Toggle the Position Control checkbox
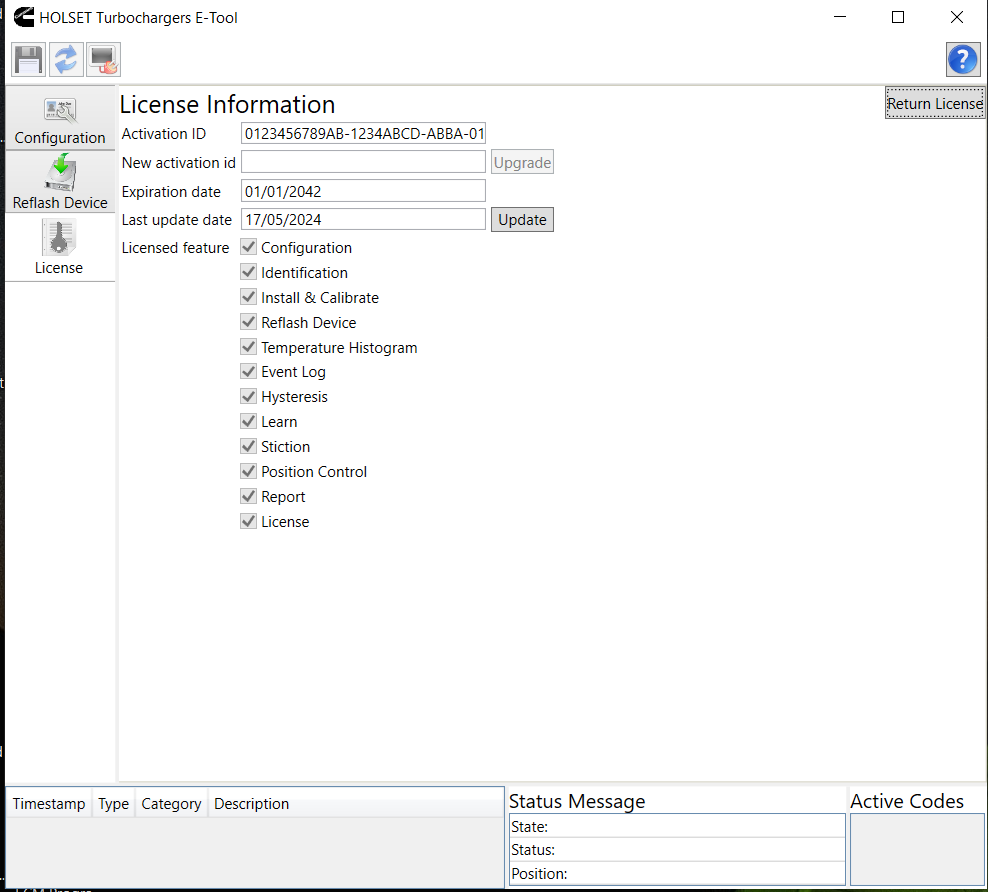This screenshot has height=892, width=988. tap(249, 471)
